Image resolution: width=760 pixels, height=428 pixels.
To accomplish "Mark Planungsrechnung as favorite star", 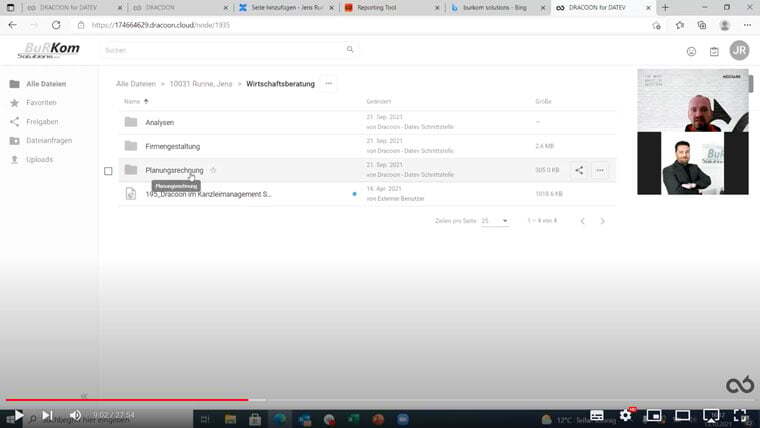I will coord(213,170).
